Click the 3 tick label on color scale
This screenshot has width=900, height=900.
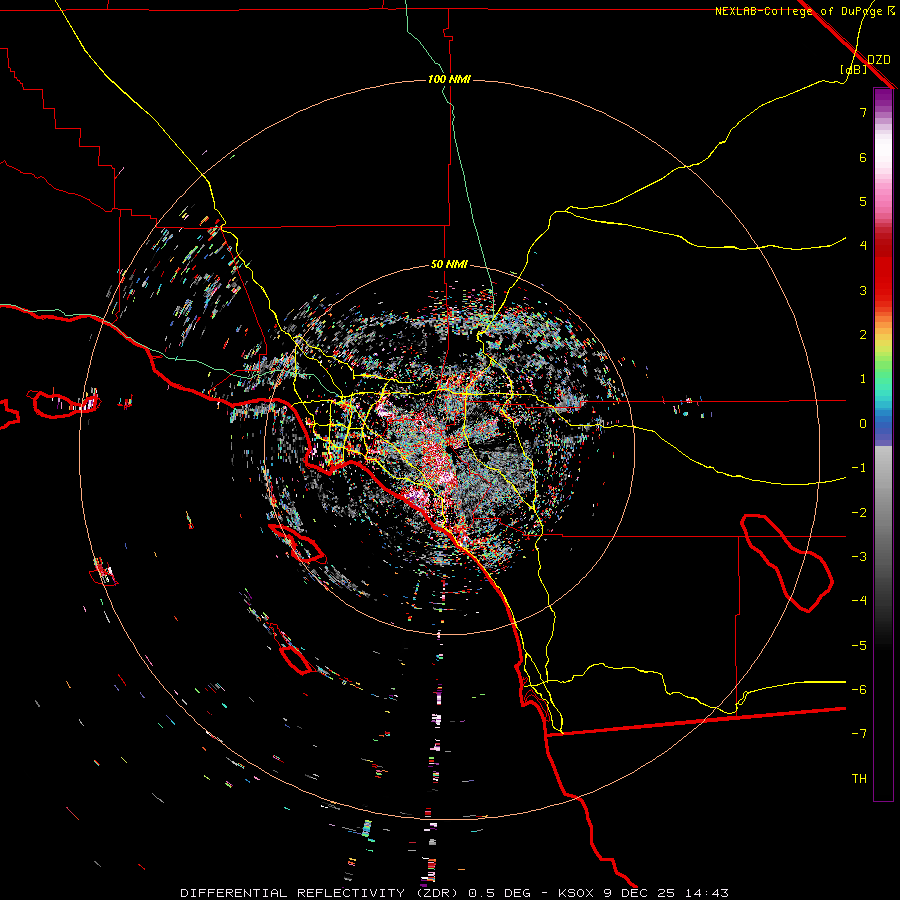click(863, 290)
